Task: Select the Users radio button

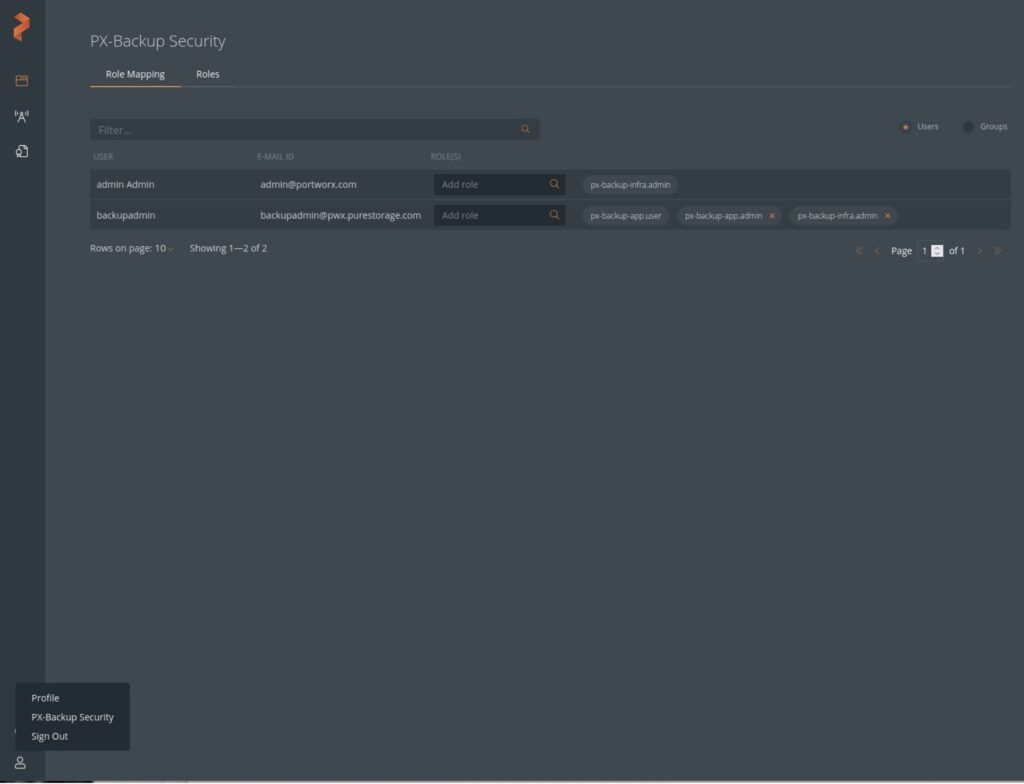Action: 905,127
